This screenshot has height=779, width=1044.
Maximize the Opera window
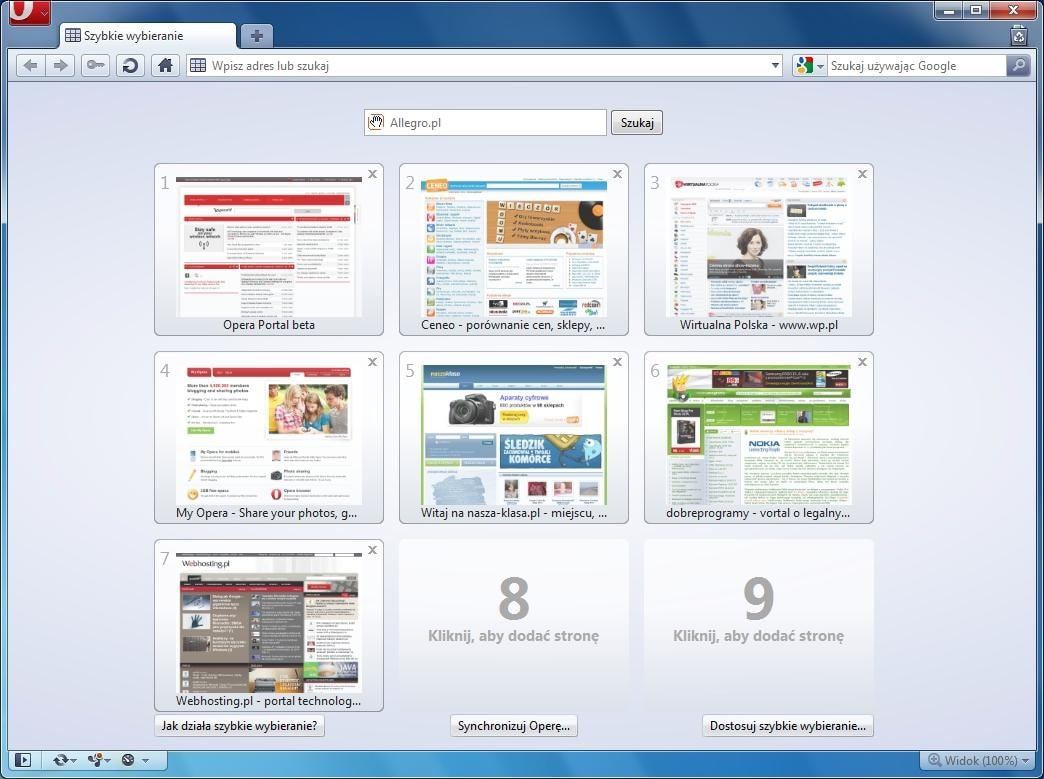pyautogui.click(x=976, y=10)
